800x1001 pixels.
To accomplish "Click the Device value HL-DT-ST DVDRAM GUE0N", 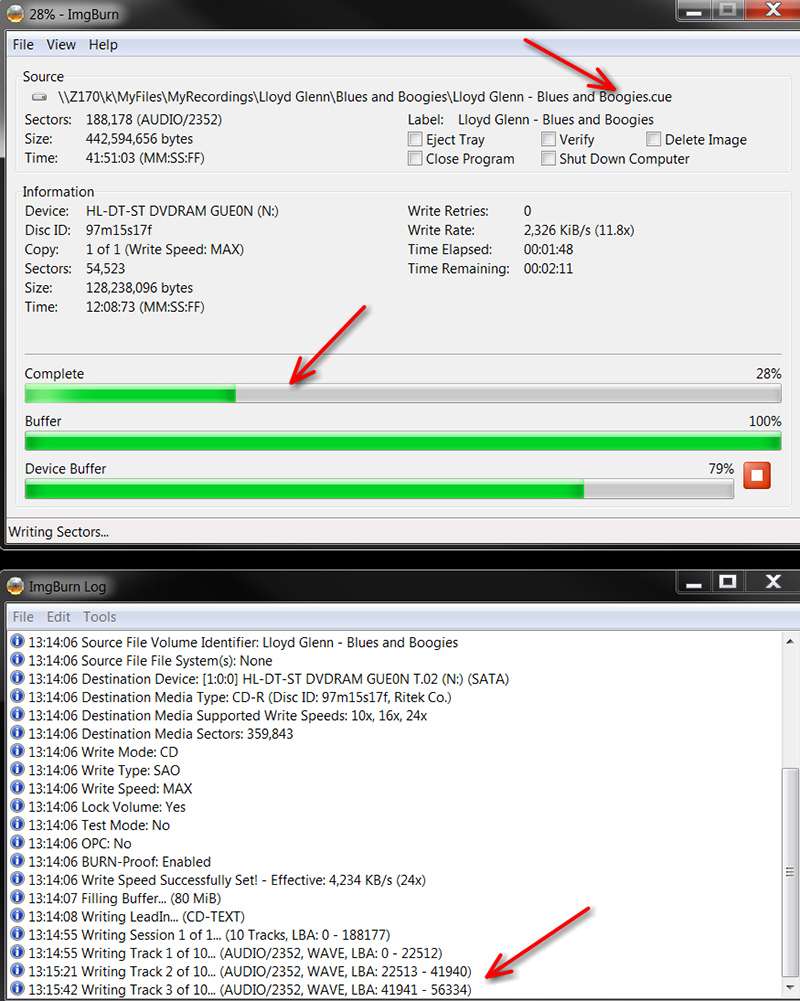I will point(182,211).
